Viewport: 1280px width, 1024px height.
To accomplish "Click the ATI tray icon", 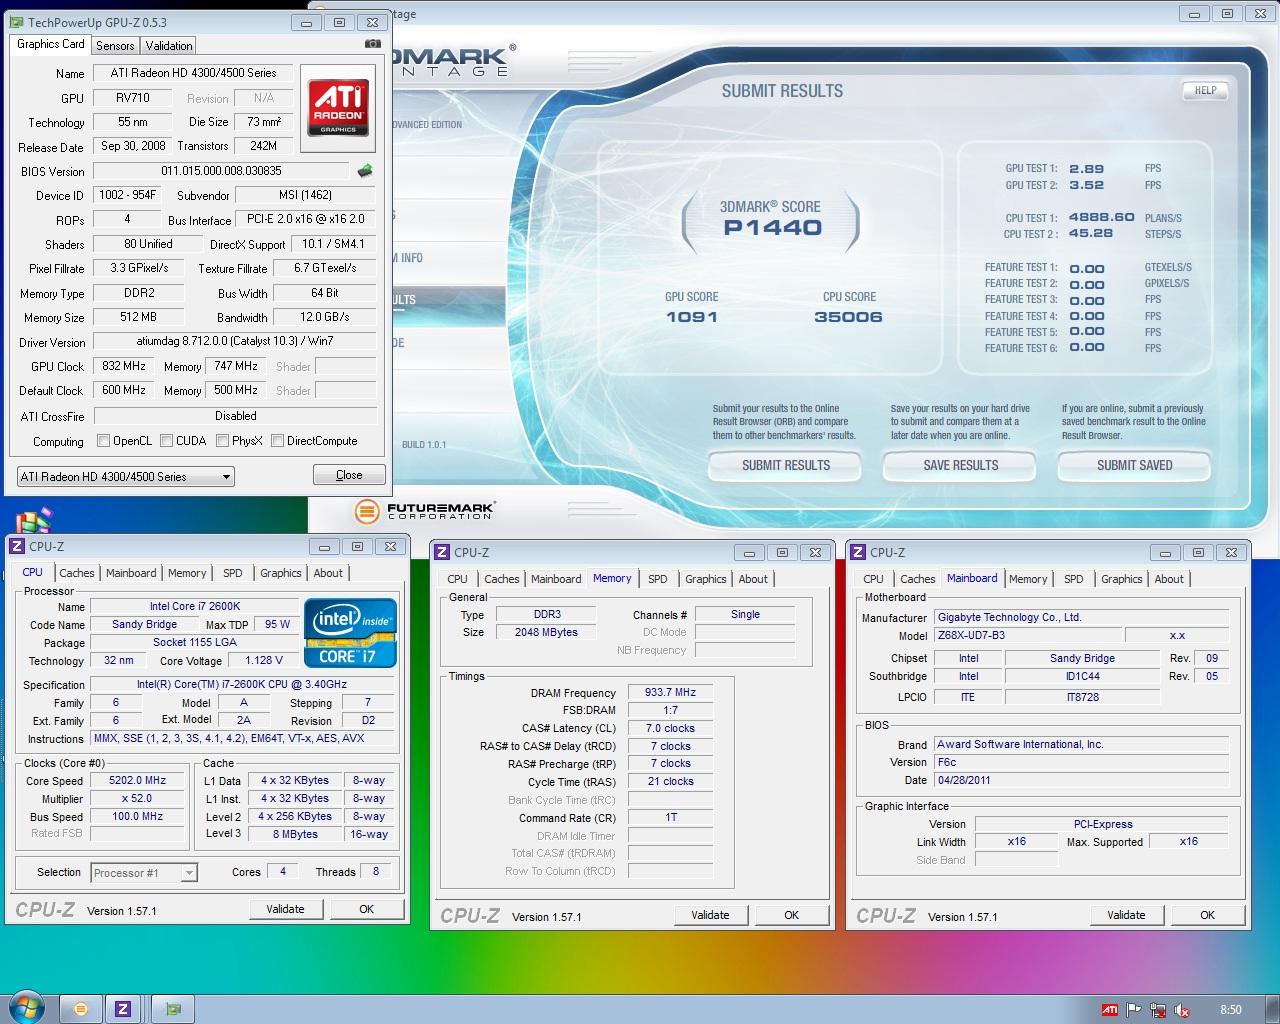I will tap(1110, 1010).
